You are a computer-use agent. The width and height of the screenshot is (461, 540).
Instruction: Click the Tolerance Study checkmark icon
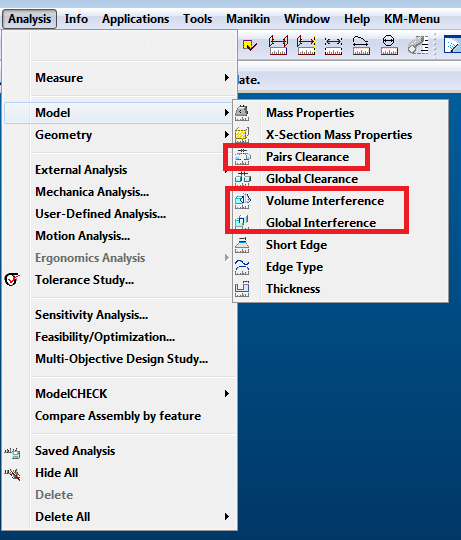coord(12,280)
